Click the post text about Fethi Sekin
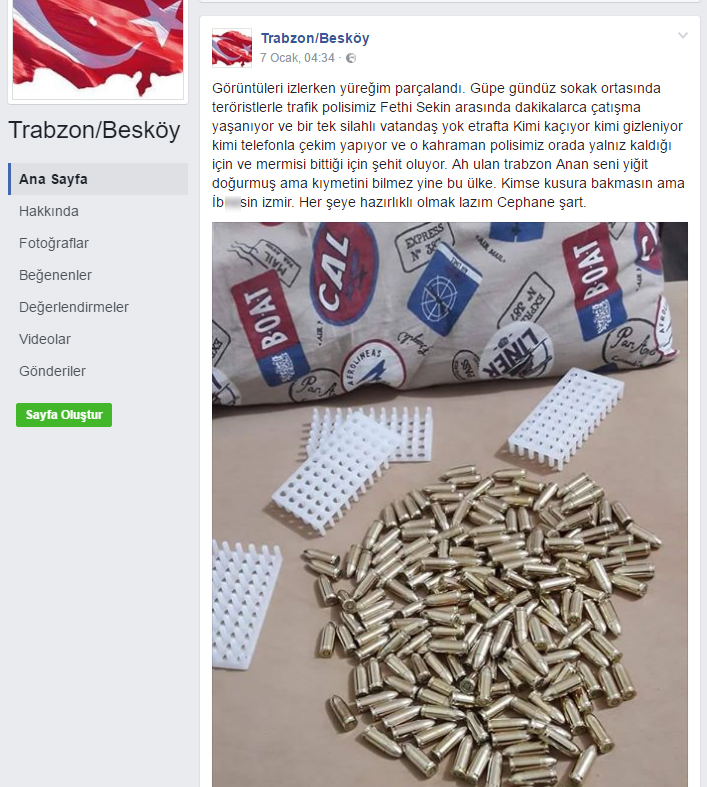This screenshot has width=707, height=787. tap(448, 145)
